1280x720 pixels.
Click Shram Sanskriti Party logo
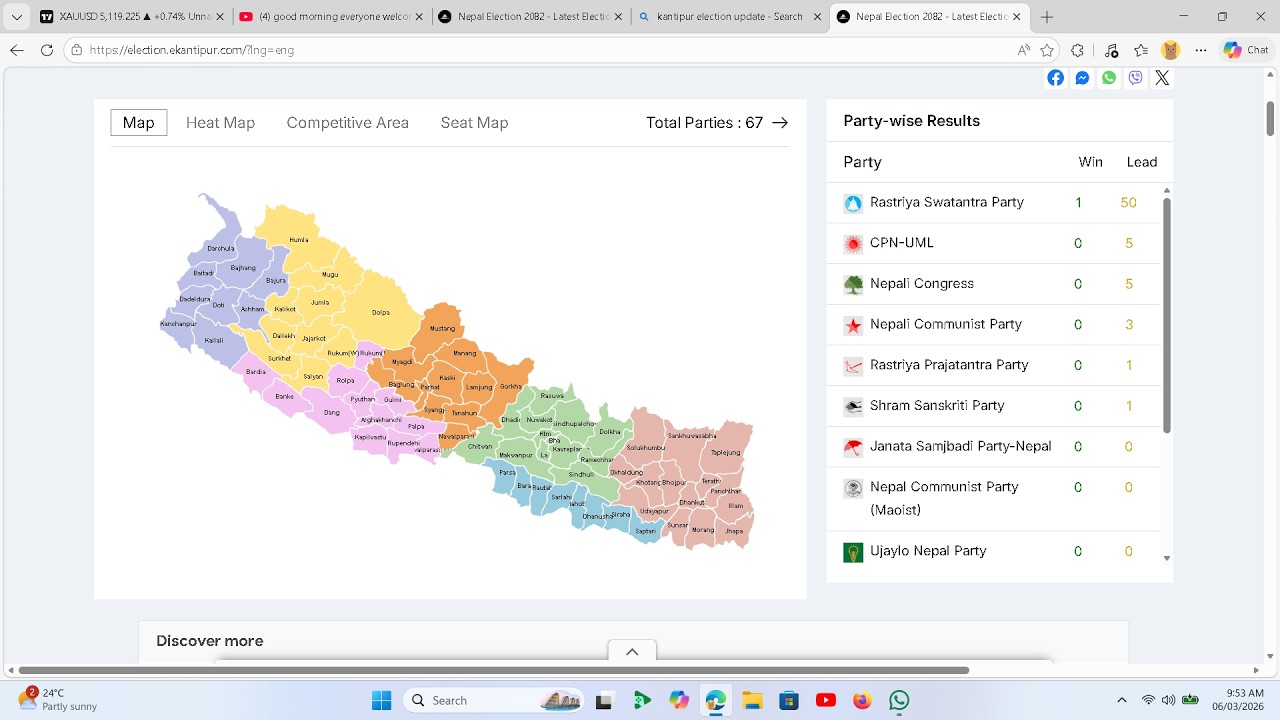pyautogui.click(x=853, y=407)
